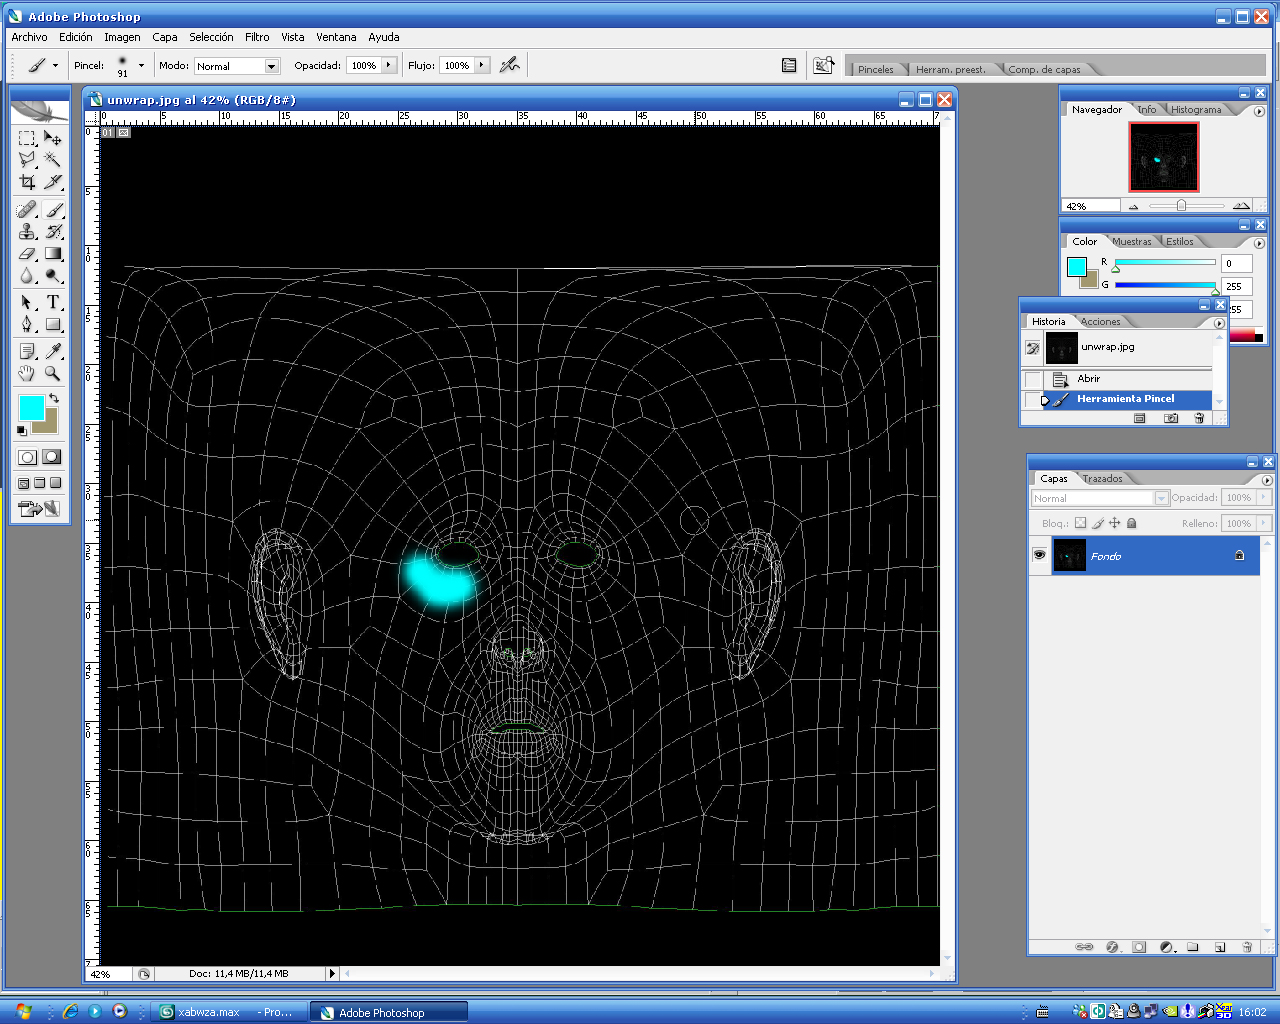This screenshot has height=1024, width=1280.
Task: Open the Archivo menu
Action: [x=29, y=37]
